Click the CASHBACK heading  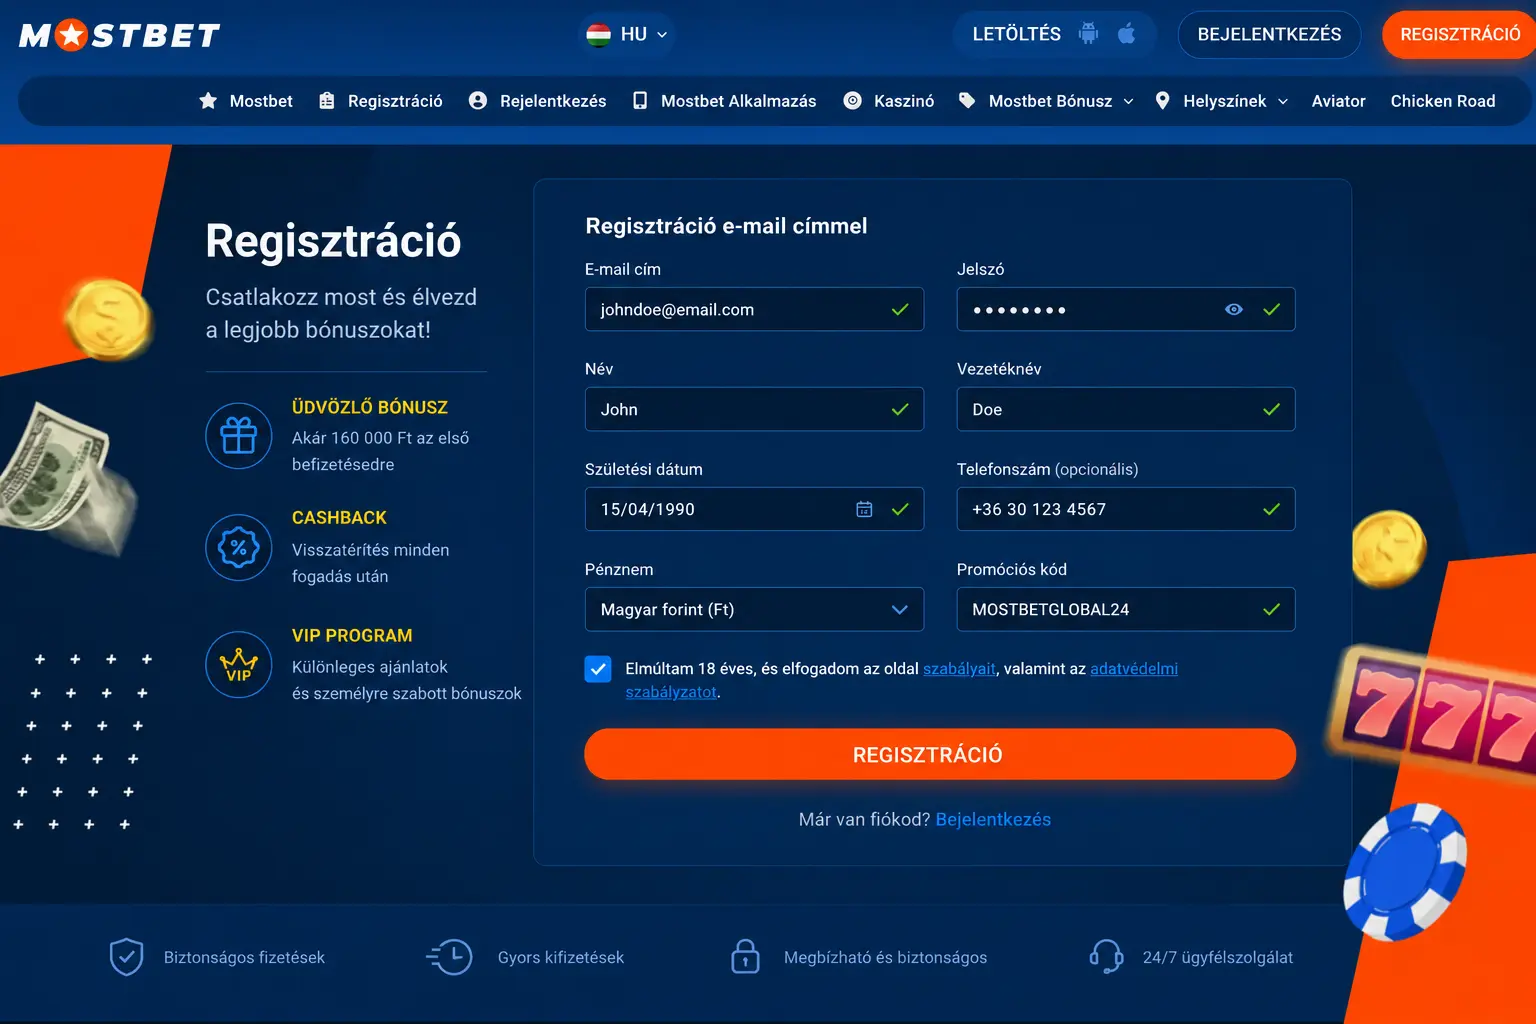pyautogui.click(x=339, y=517)
